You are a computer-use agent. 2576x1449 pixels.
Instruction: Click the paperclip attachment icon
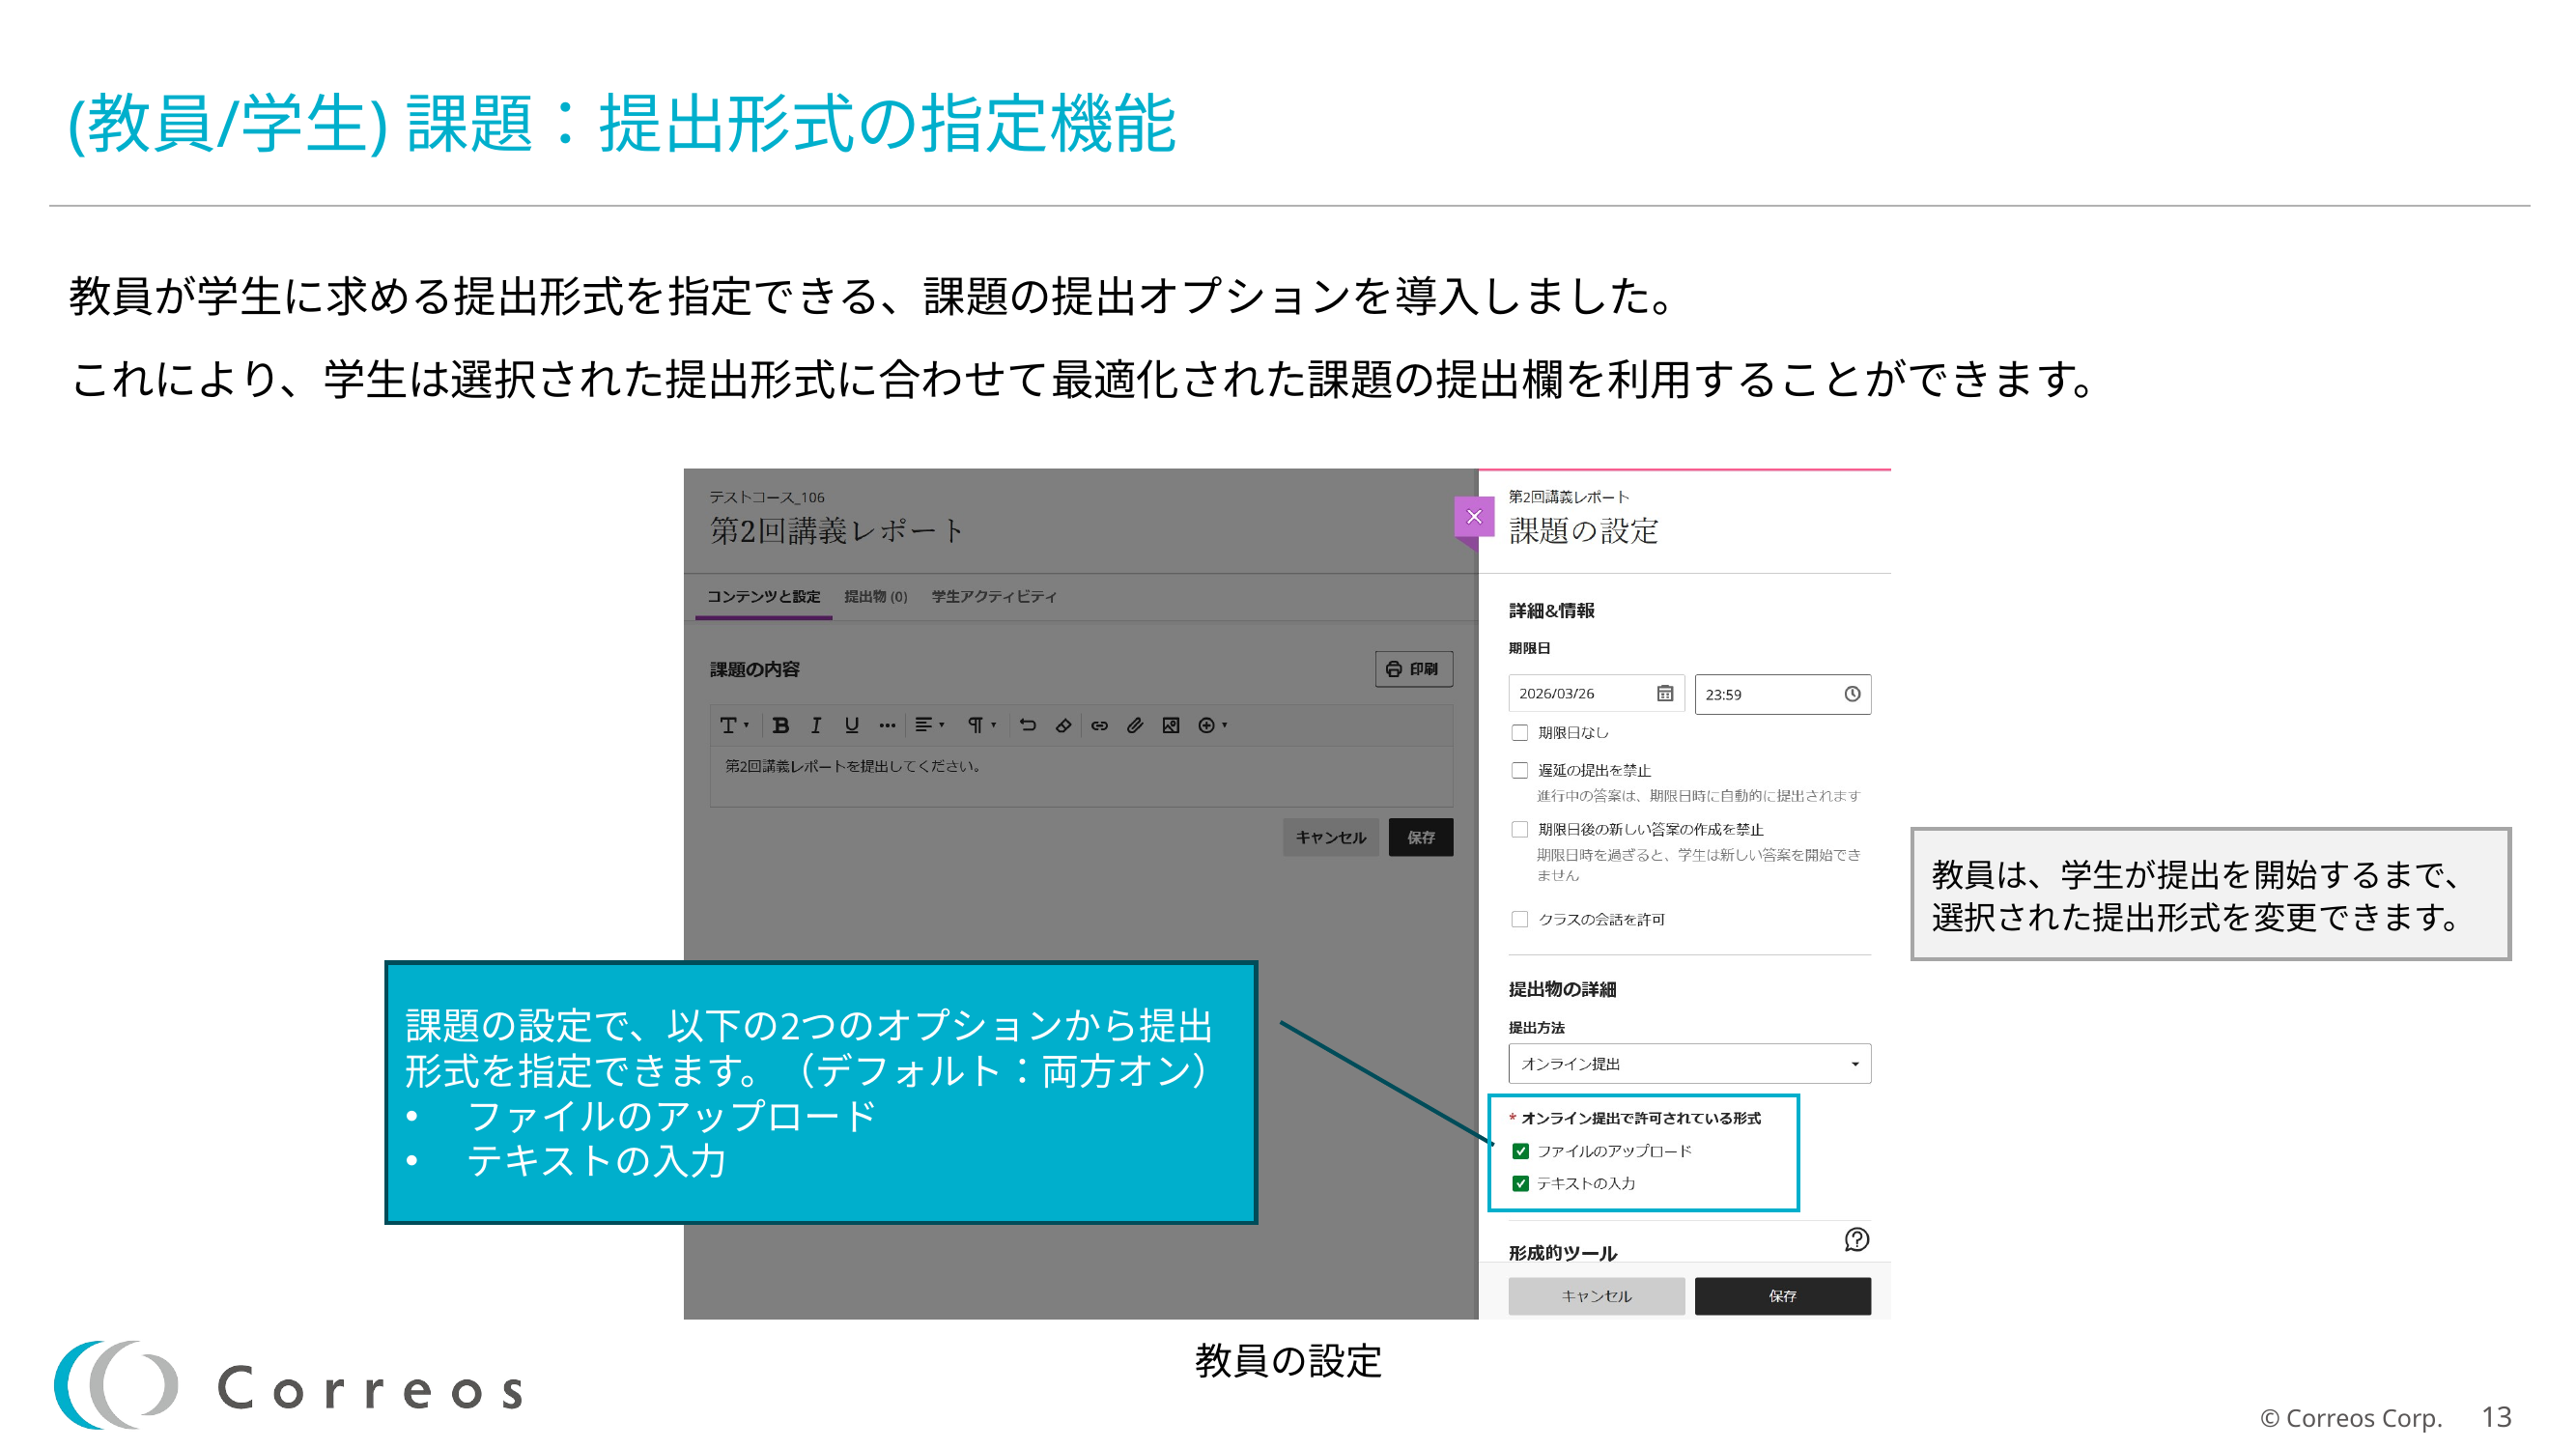[x=1135, y=726]
